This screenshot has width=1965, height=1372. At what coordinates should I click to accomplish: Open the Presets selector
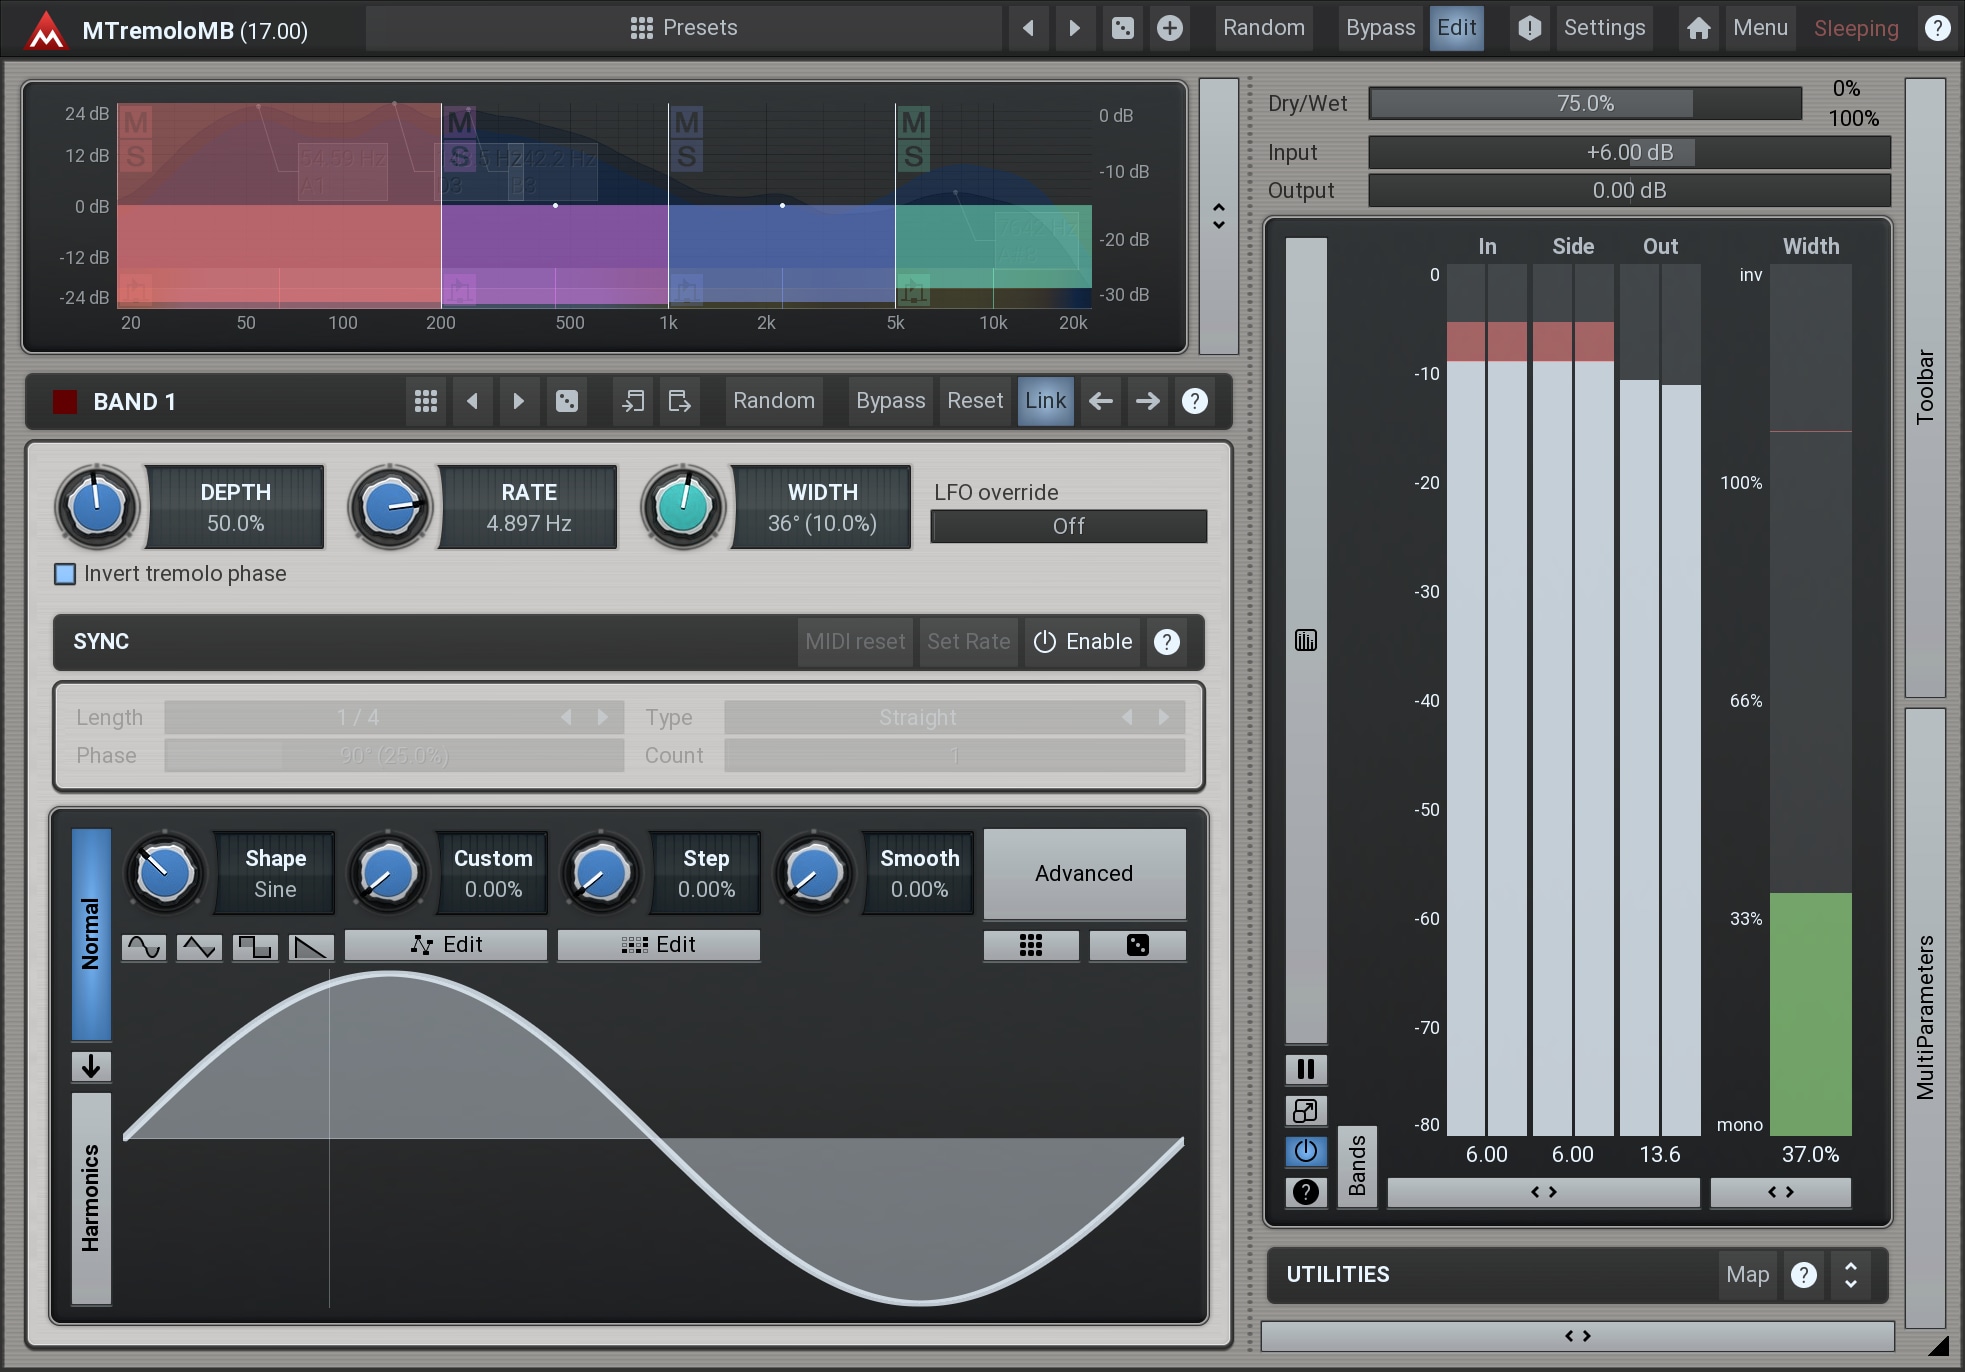pyautogui.click(x=684, y=28)
